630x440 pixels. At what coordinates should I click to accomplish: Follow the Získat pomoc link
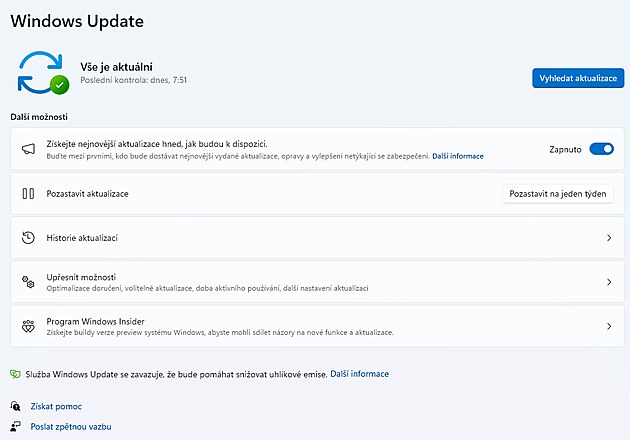(x=56, y=407)
